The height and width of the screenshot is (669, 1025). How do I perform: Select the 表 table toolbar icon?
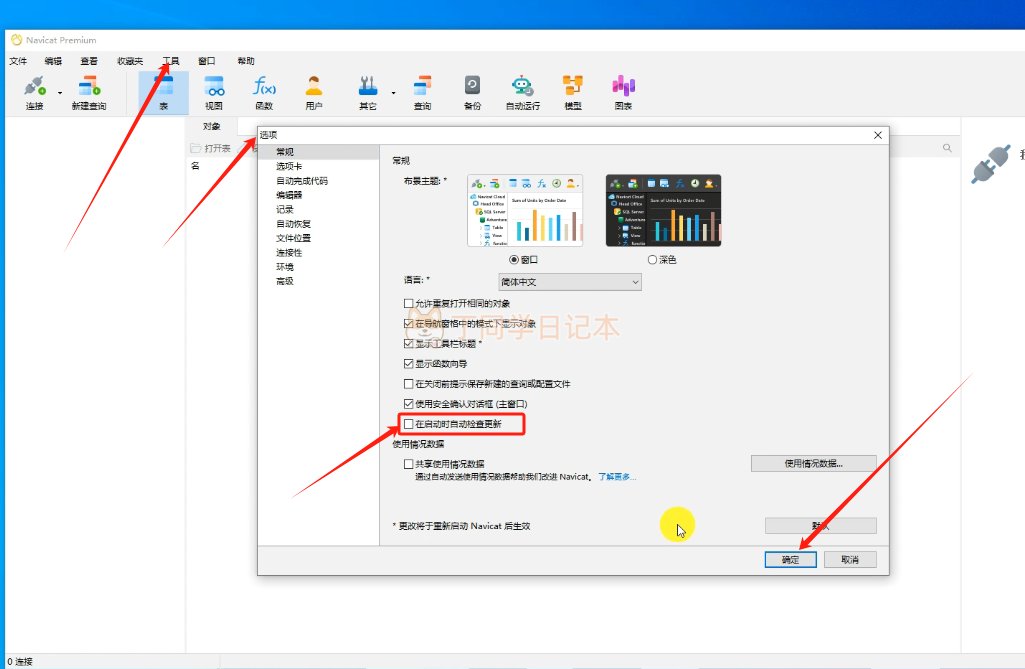(x=163, y=92)
